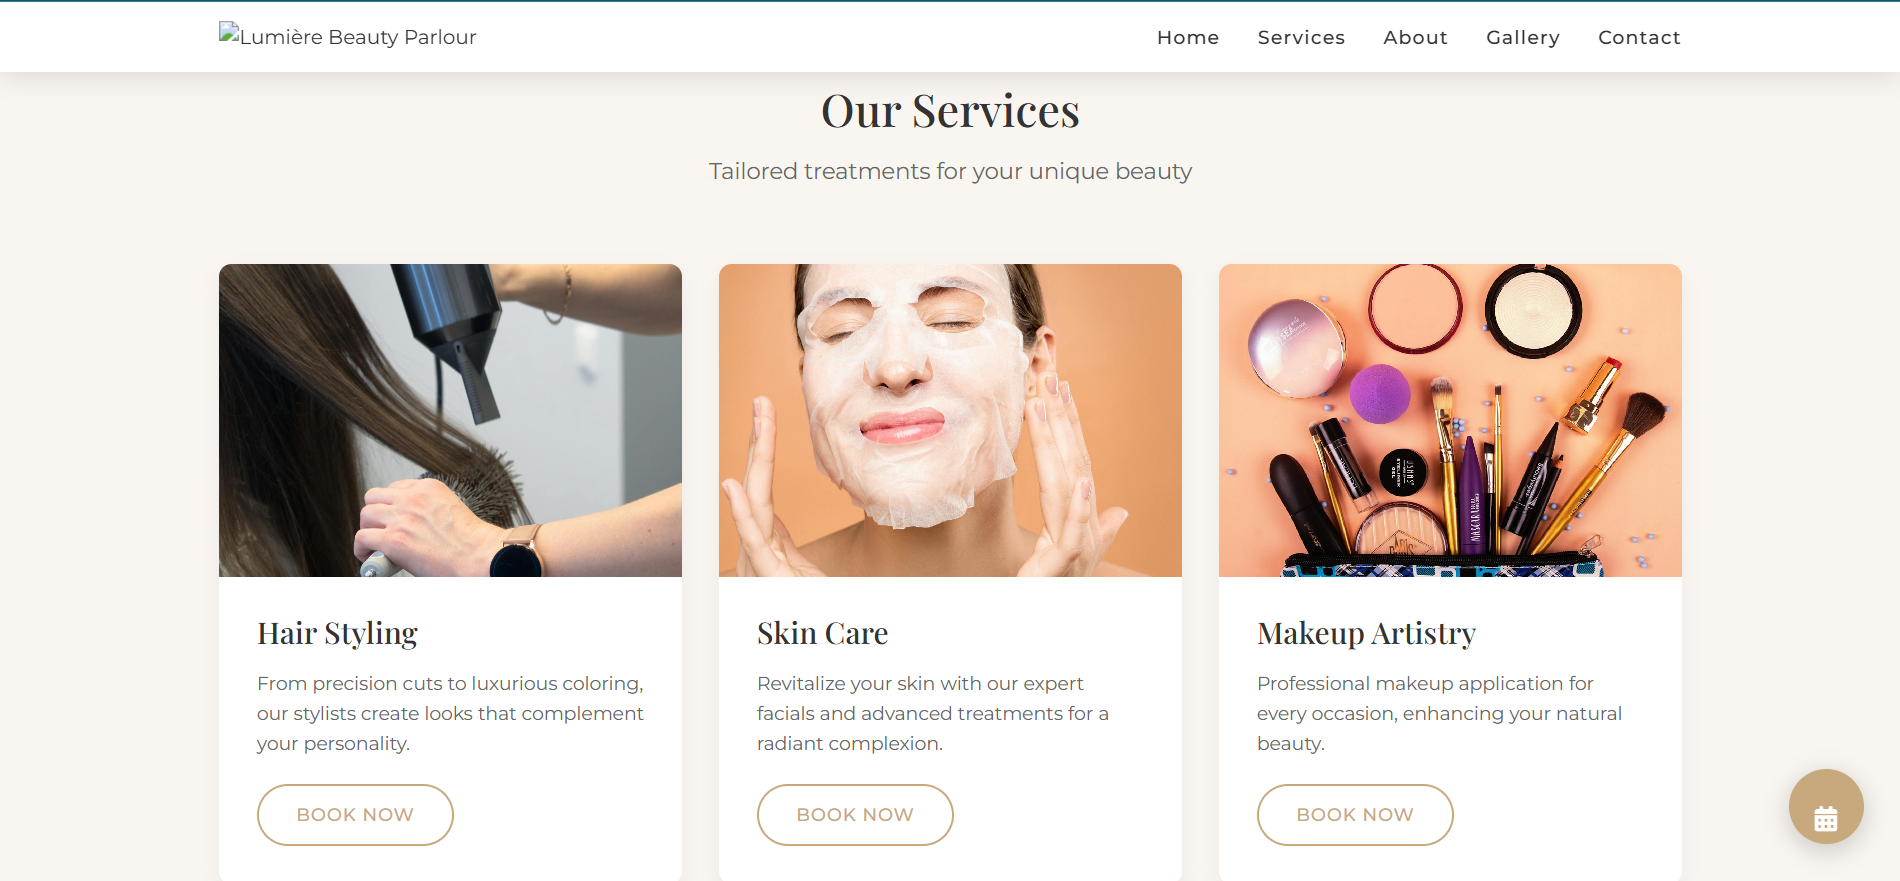Image resolution: width=1900 pixels, height=881 pixels.
Task: Open the Contact nav link
Action: pos(1639,37)
